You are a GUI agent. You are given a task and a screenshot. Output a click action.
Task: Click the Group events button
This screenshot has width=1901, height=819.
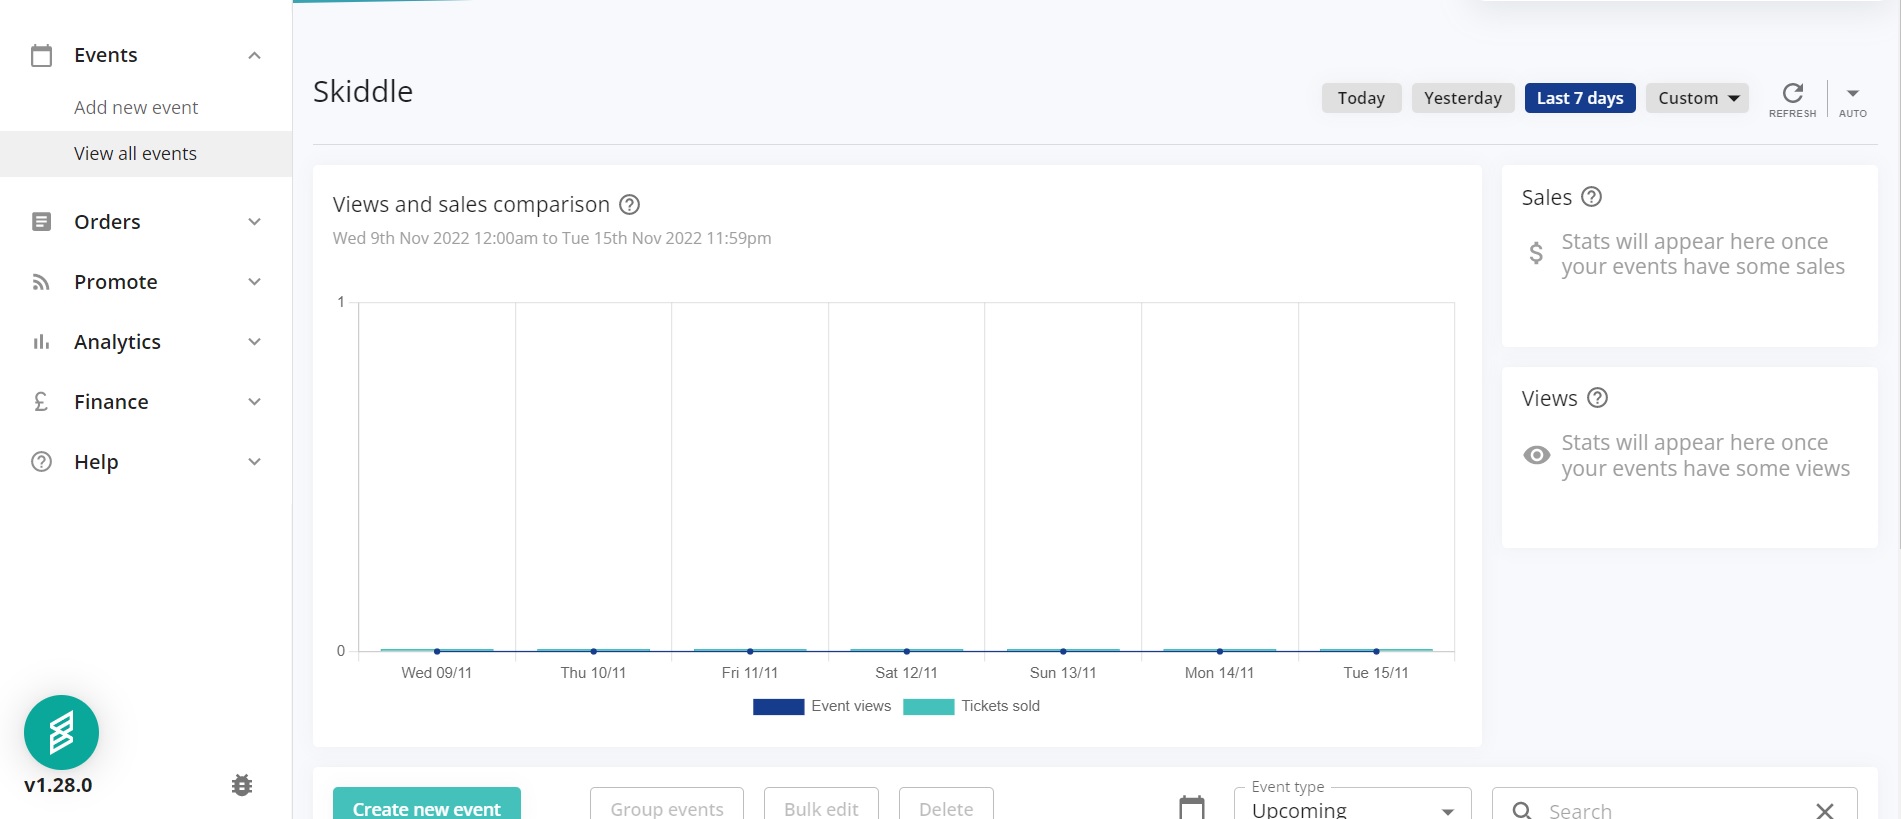667,804
